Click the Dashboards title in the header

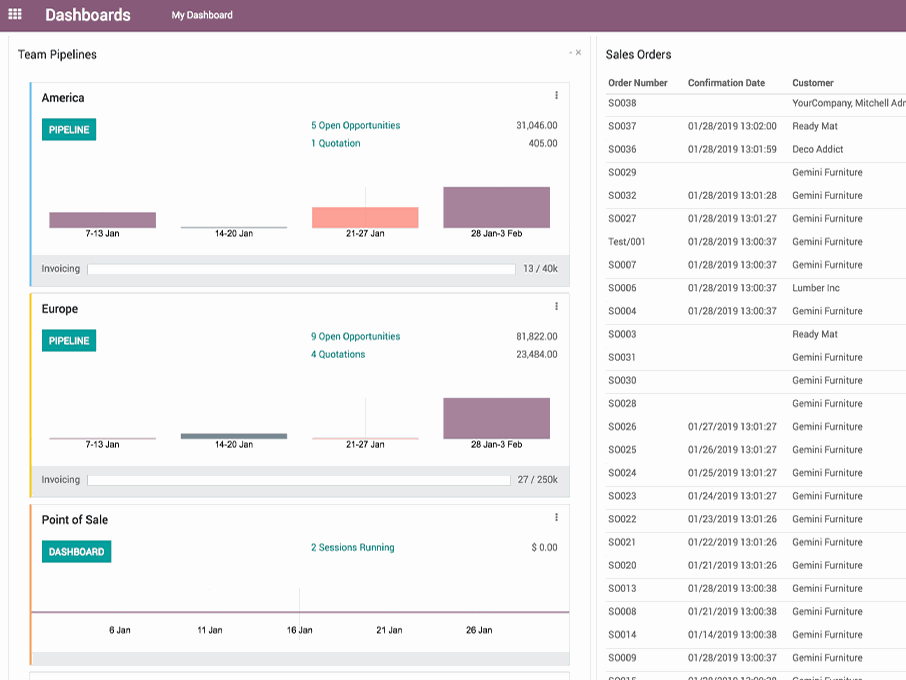(88, 15)
